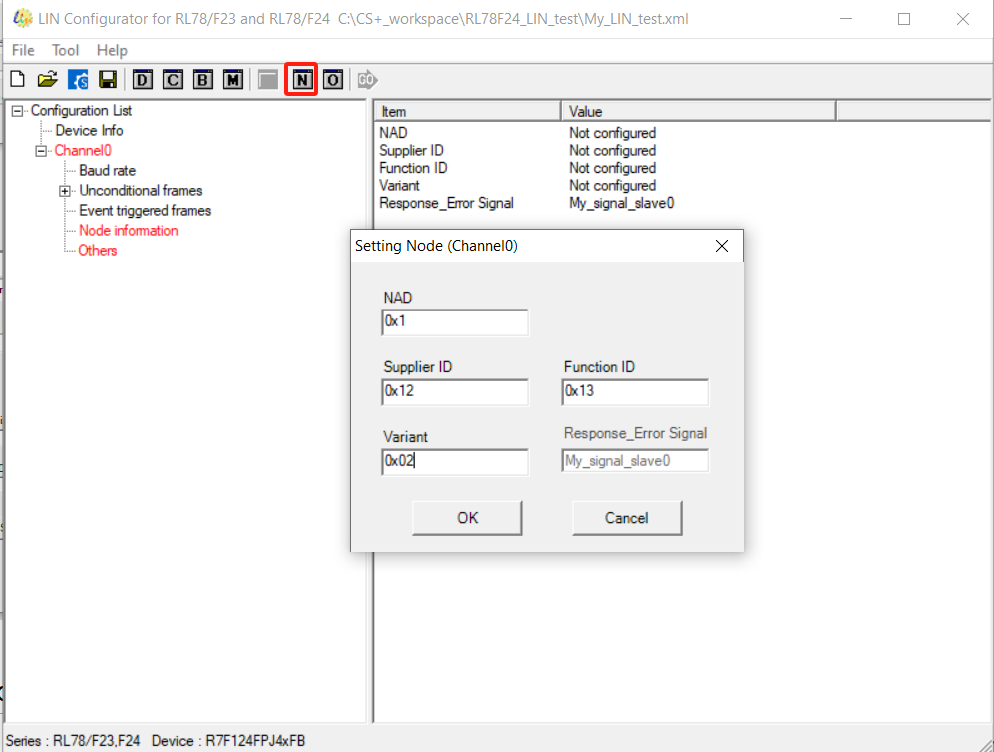Save with the floppy disk icon
Viewport: 994px width, 752px height.
108,80
